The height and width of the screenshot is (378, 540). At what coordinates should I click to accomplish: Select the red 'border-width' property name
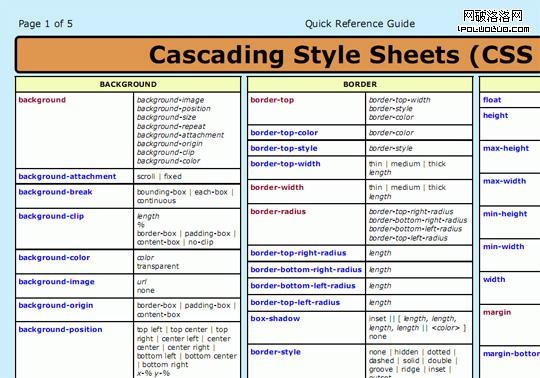pyautogui.click(x=277, y=187)
